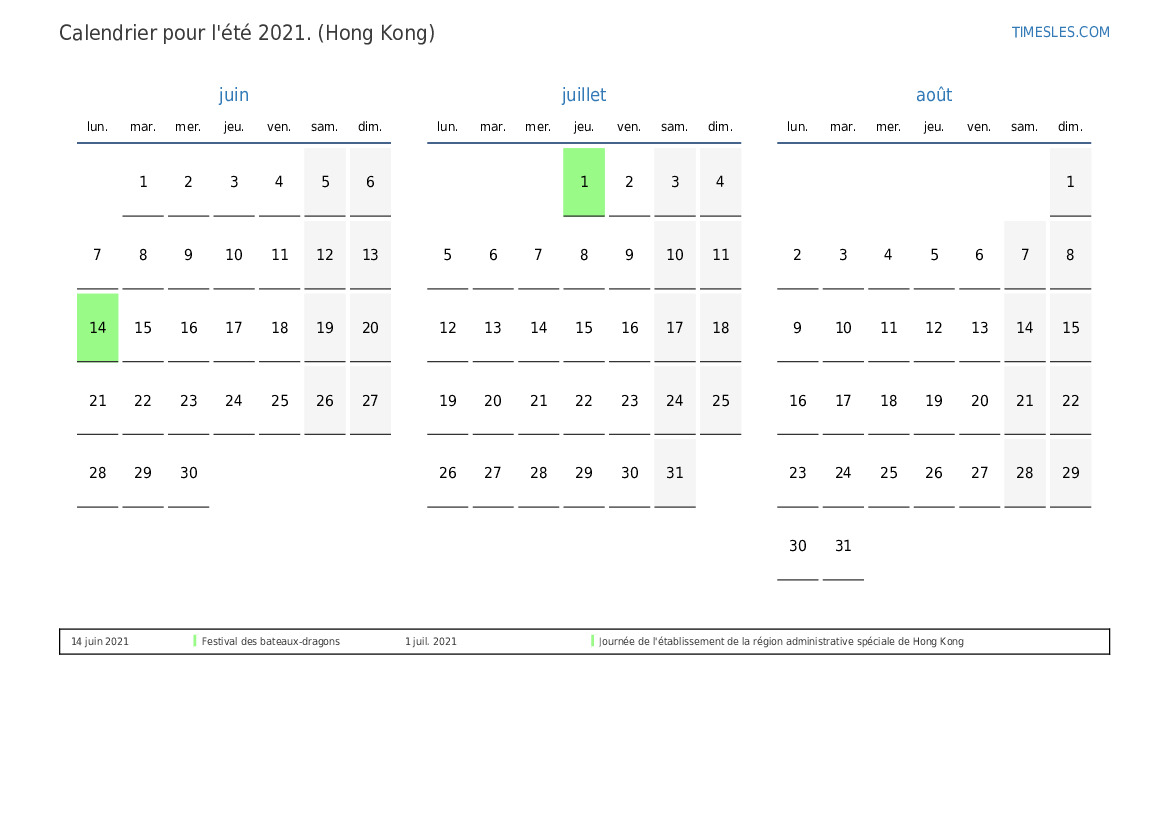Click the Hong Kong establishment day legend text
This screenshot has height=827, width=1169.
tap(781, 641)
